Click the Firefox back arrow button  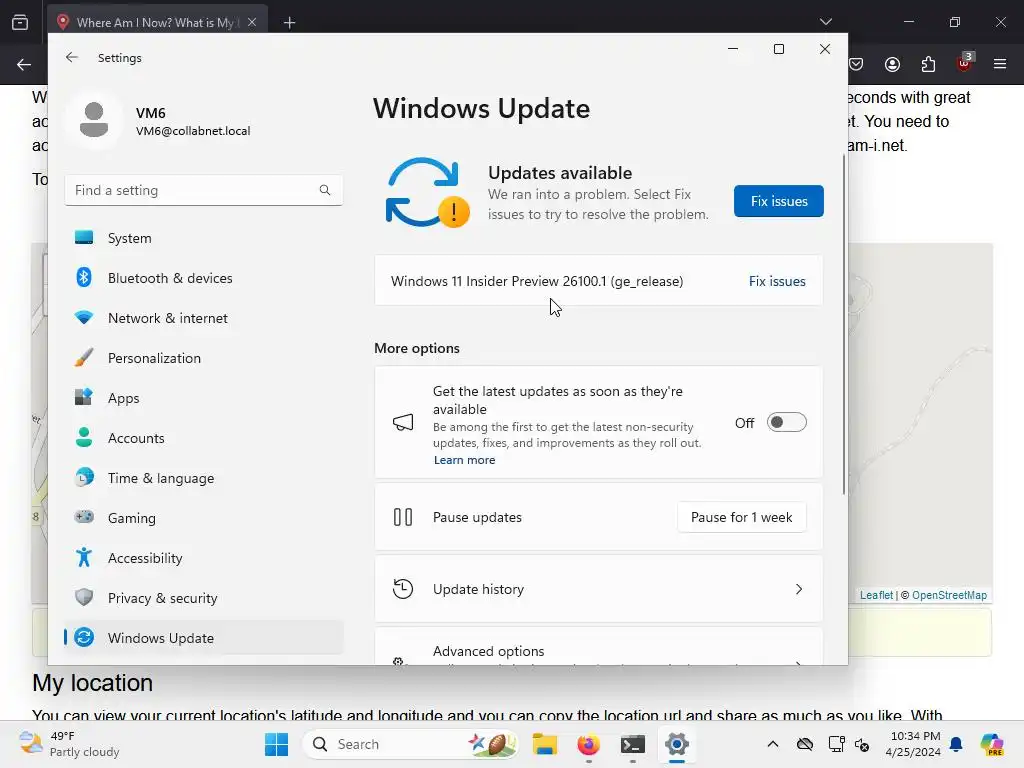click(x=24, y=64)
